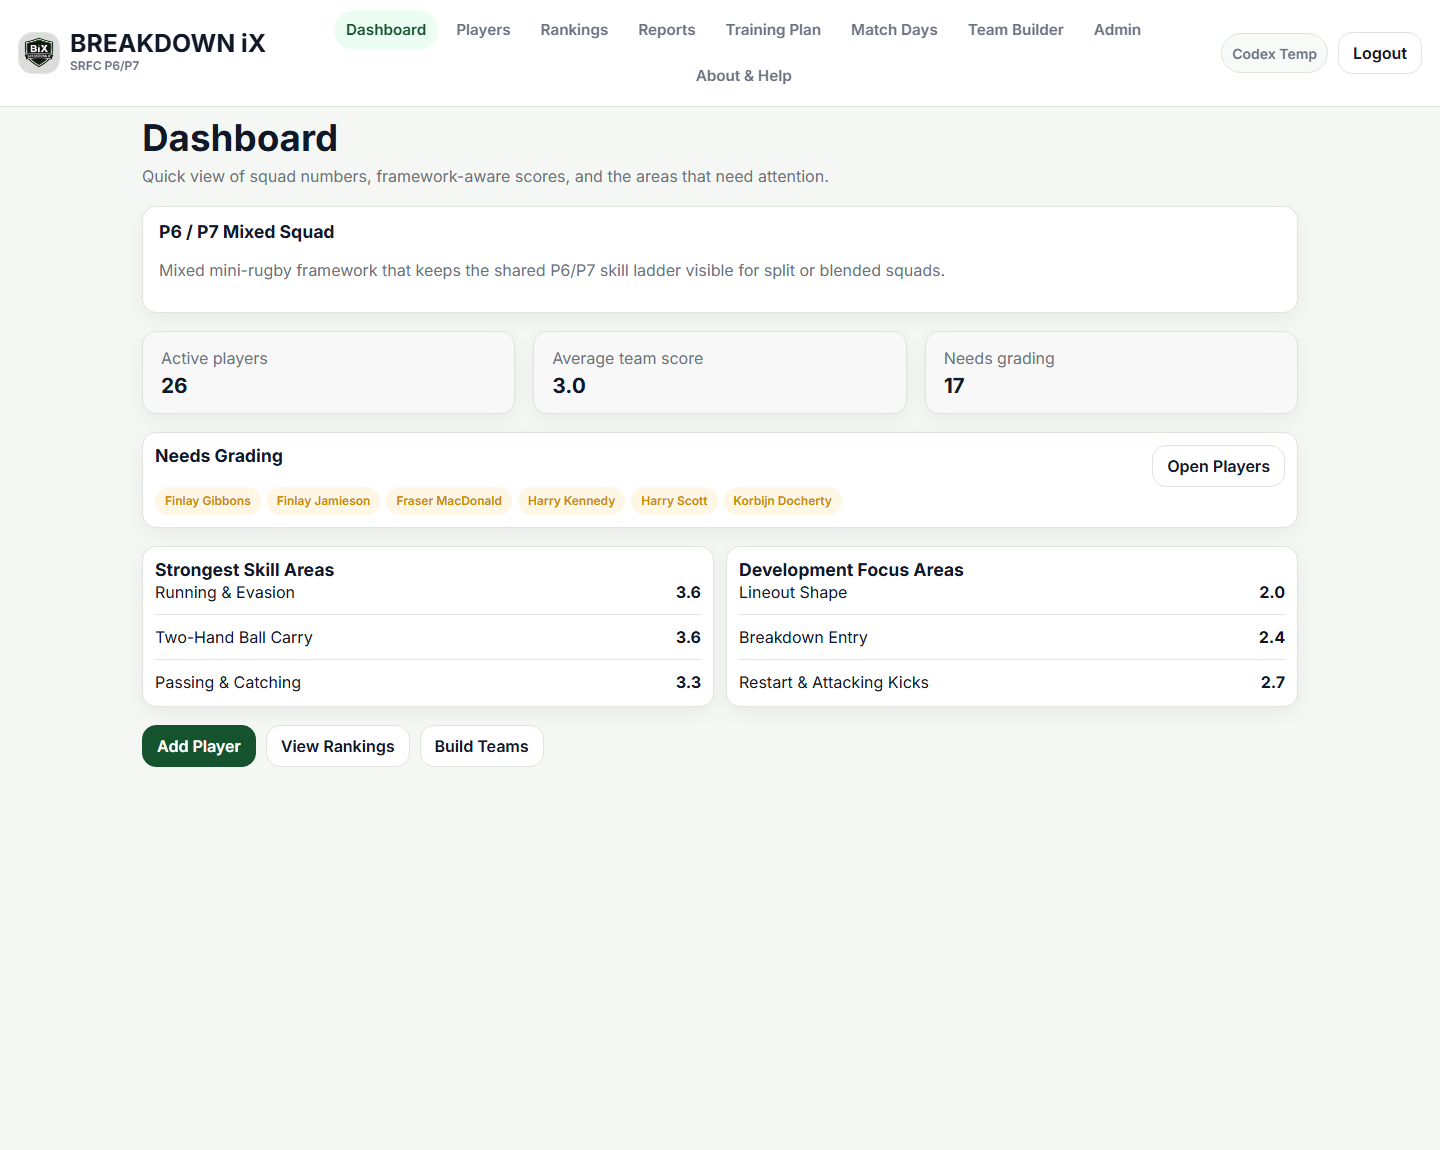Click the Passing & Catching row
The image size is (1440, 1150).
(428, 682)
